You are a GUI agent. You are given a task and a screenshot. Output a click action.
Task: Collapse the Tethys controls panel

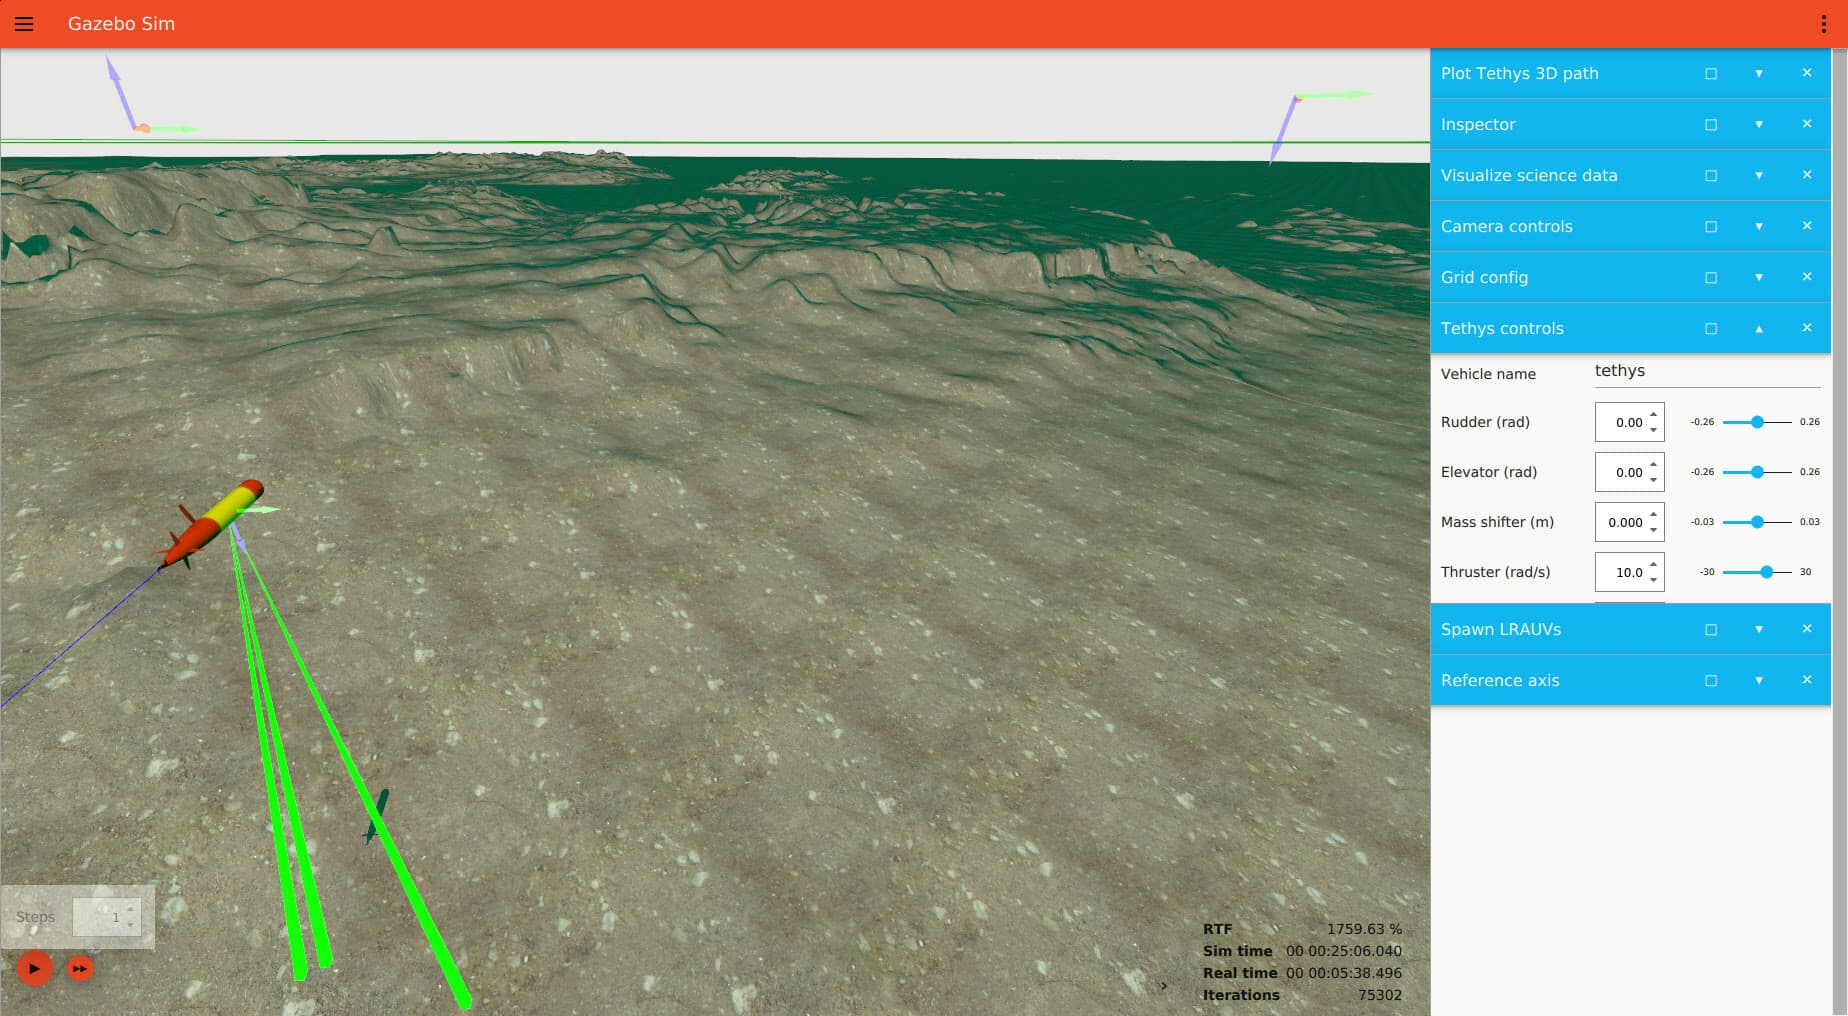pyautogui.click(x=1759, y=328)
